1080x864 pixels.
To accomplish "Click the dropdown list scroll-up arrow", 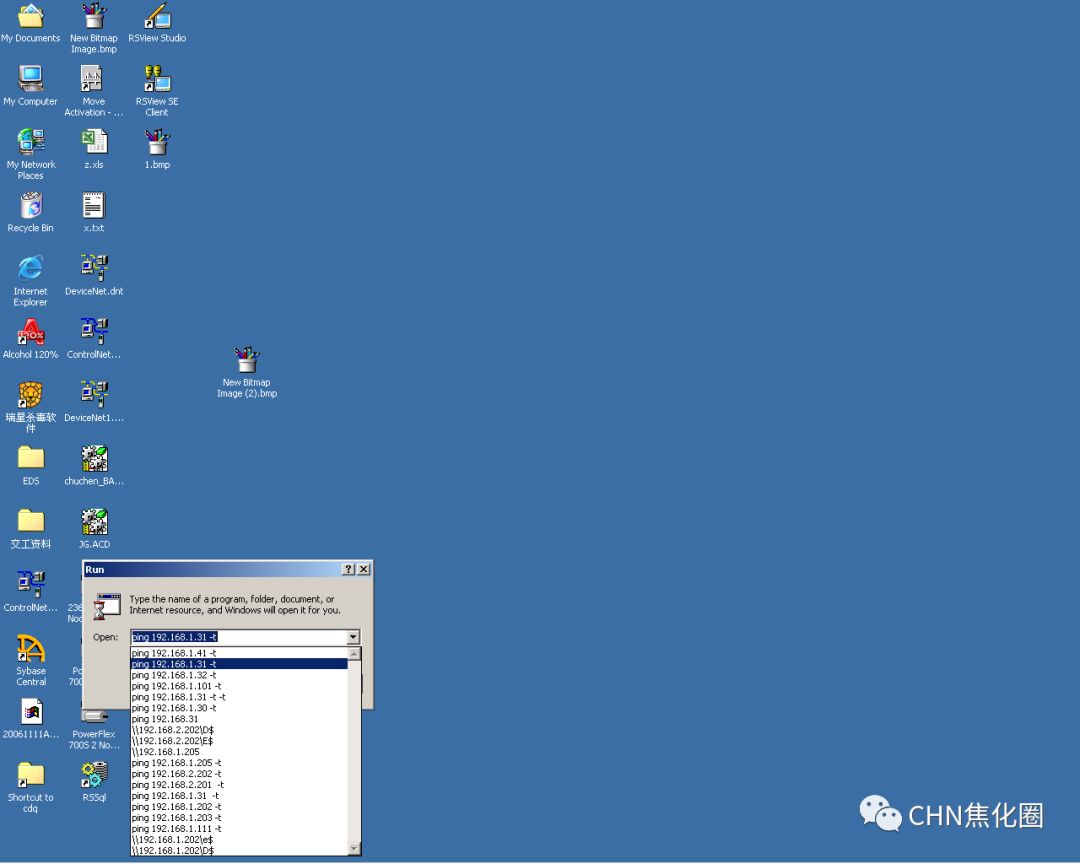I will [354, 653].
